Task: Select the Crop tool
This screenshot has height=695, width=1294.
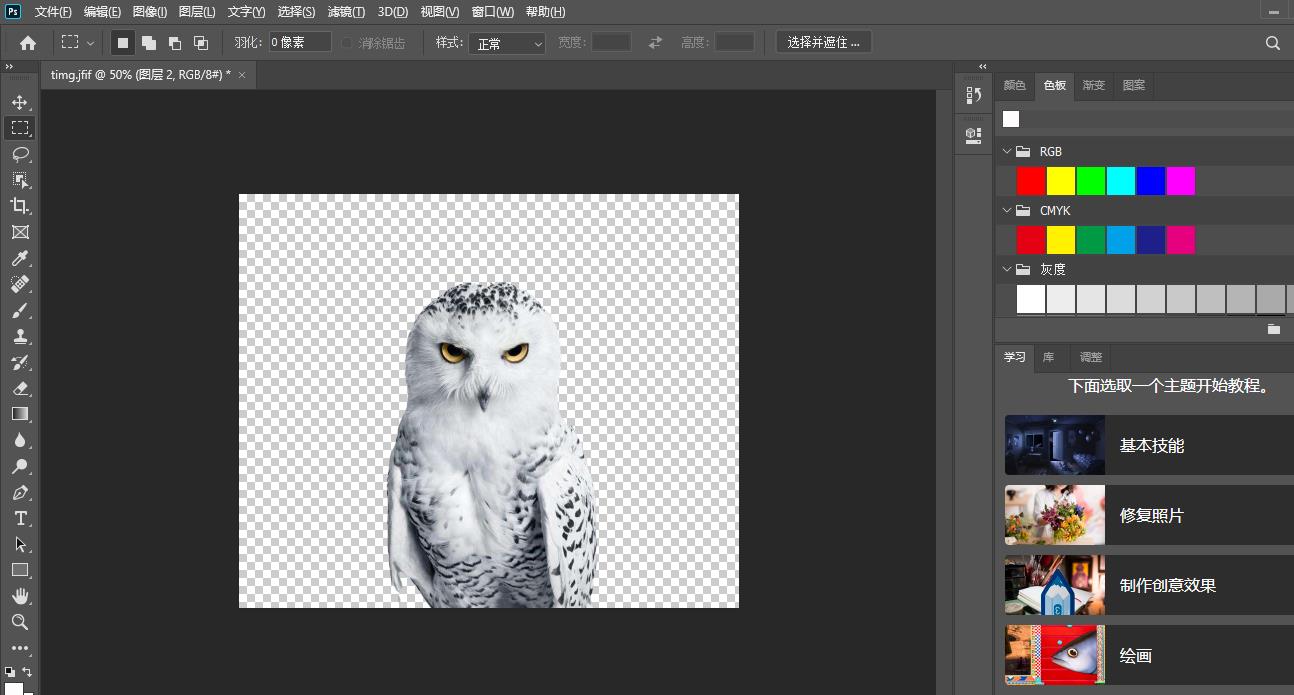Action: (20, 206)
